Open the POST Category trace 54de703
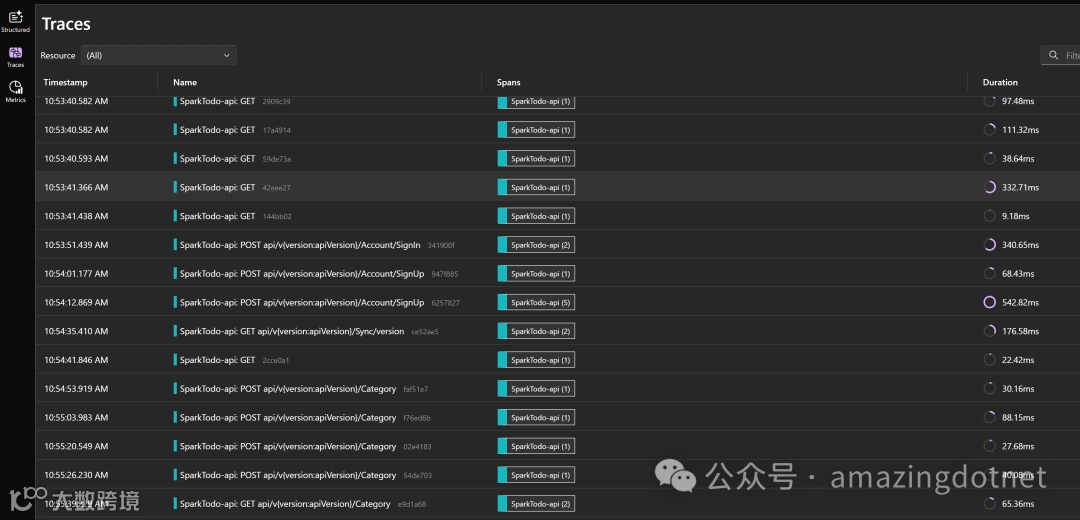The height and width of the screenshot is (520, 1080). (x=303, y=475)
